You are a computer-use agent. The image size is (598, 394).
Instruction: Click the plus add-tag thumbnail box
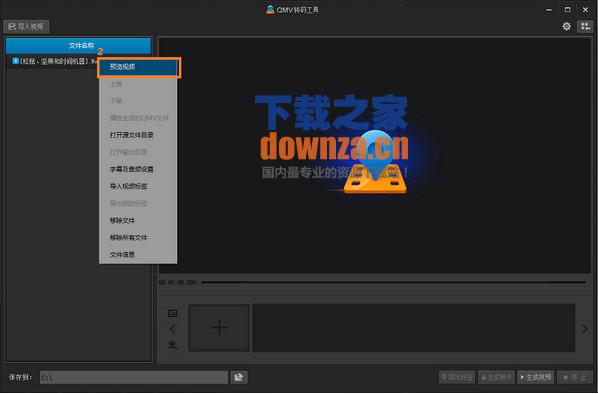[x=219, y=328]
